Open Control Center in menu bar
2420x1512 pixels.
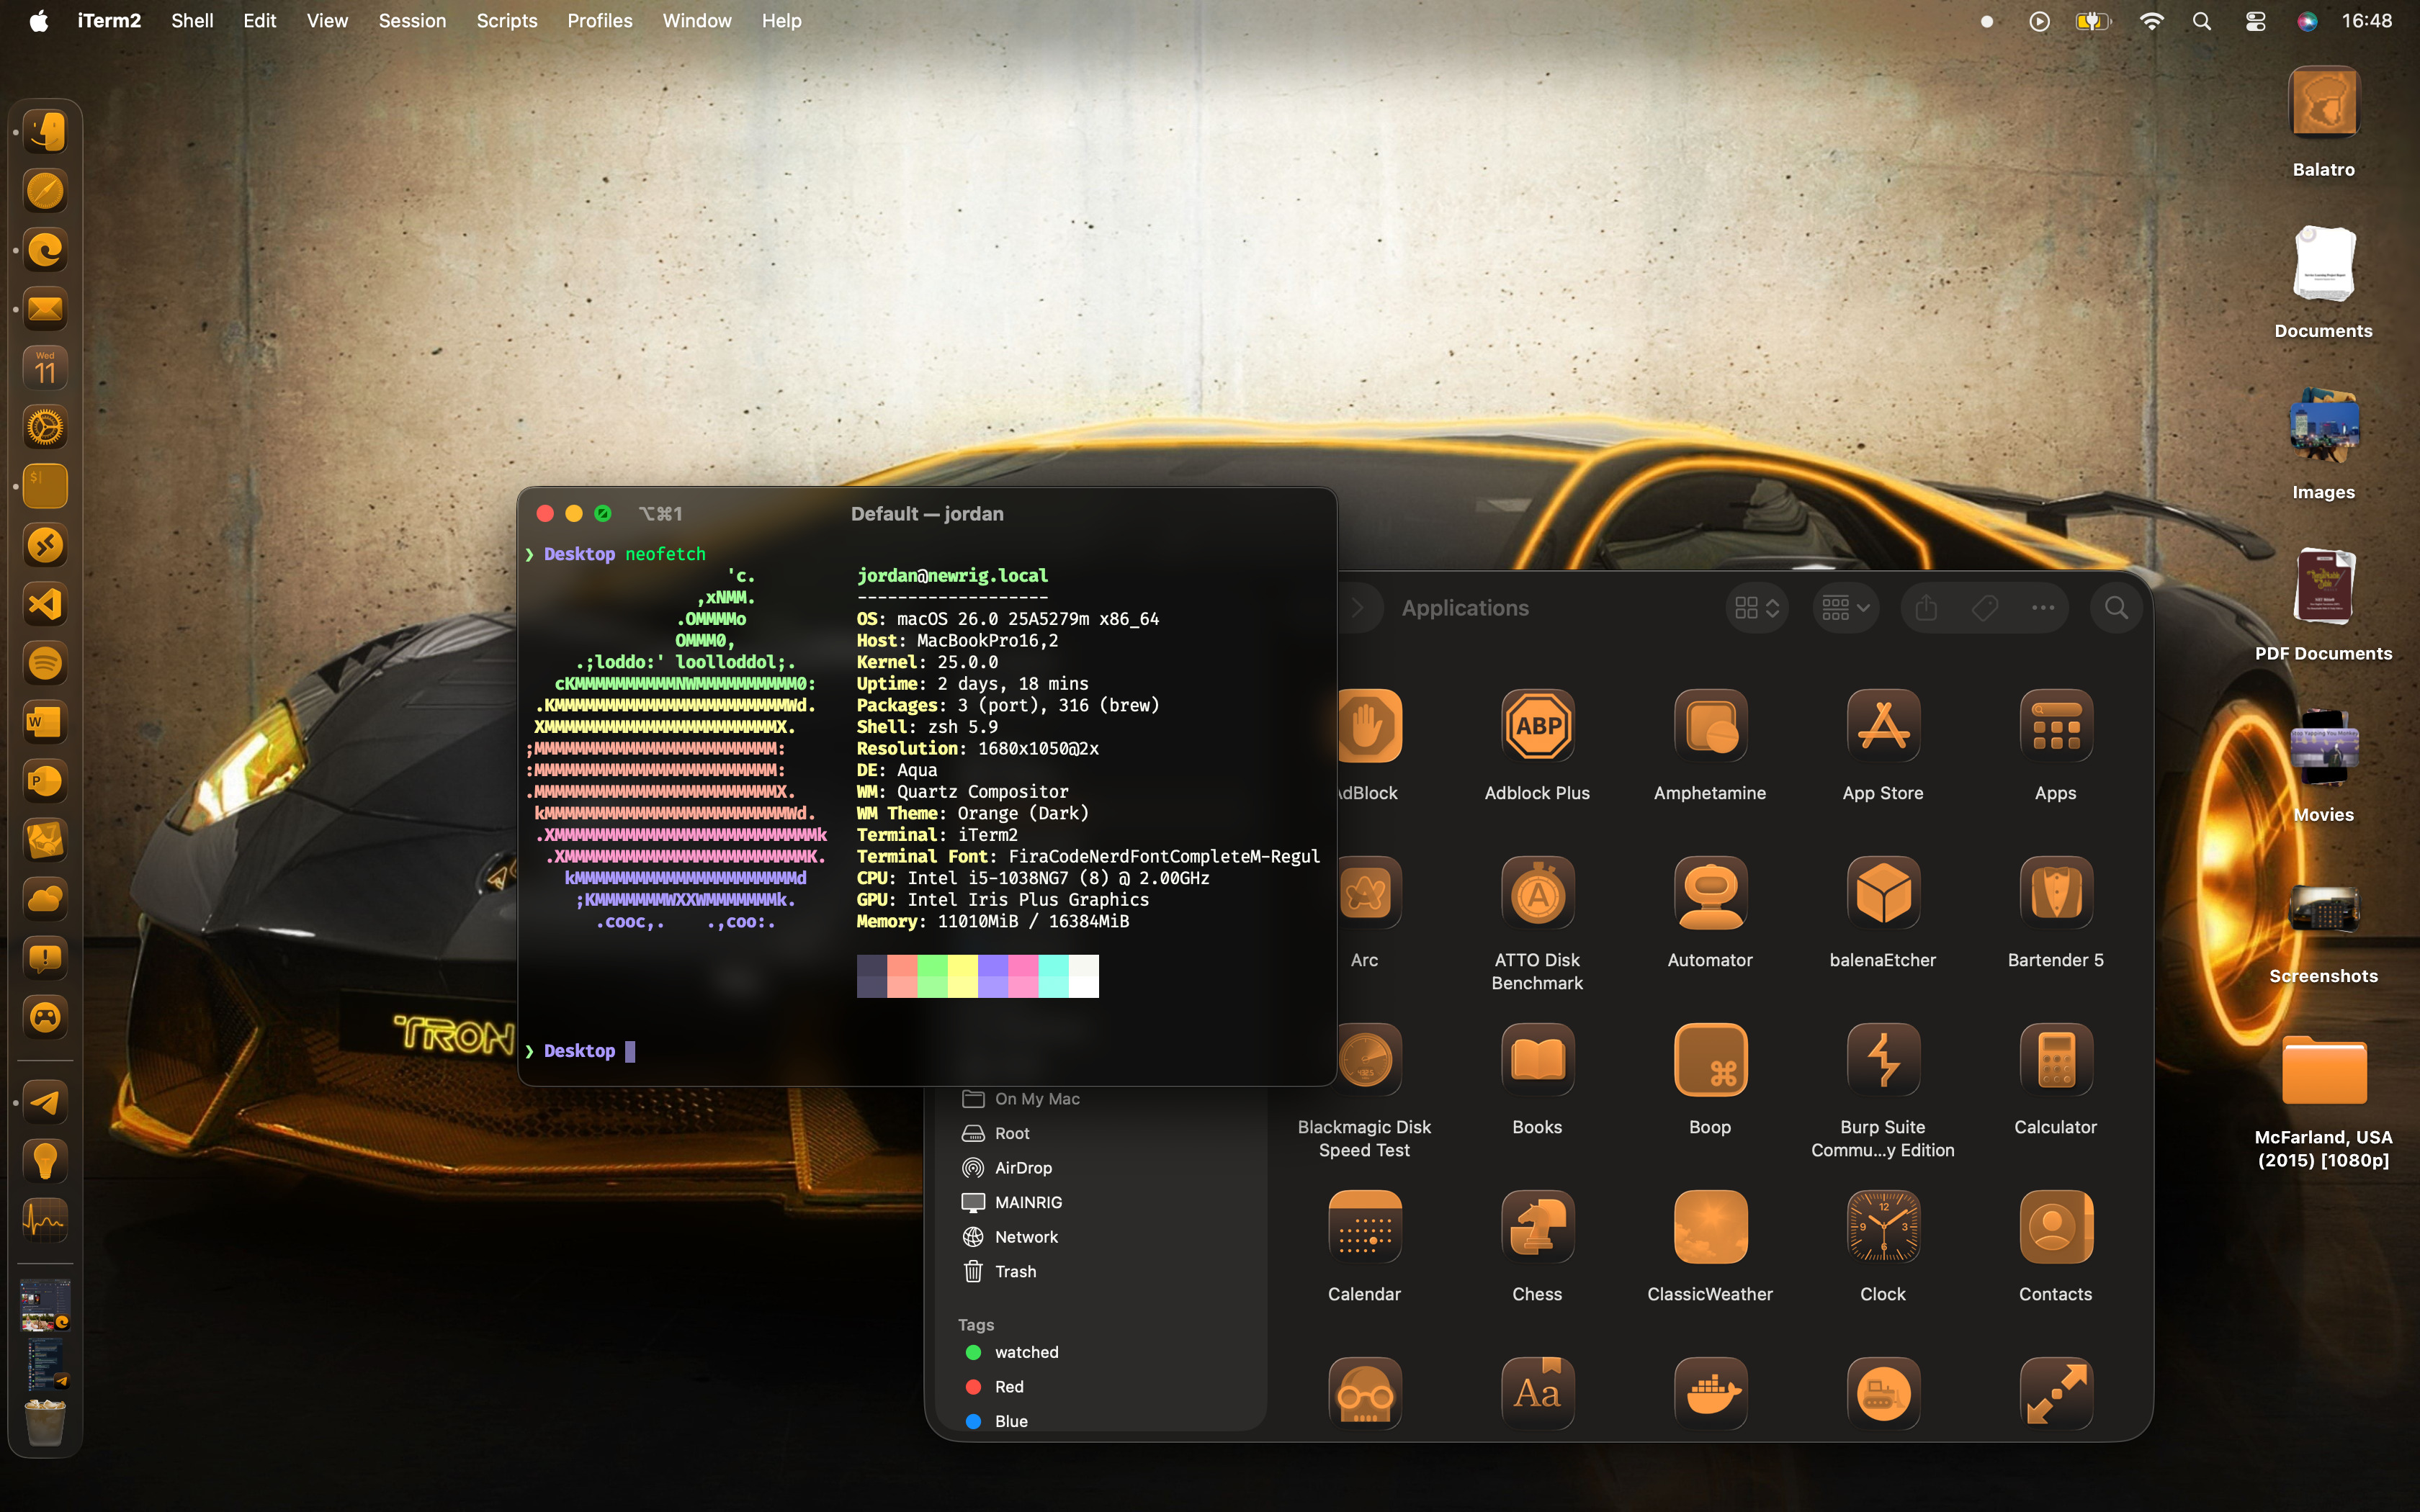[x=2255, y=21]
